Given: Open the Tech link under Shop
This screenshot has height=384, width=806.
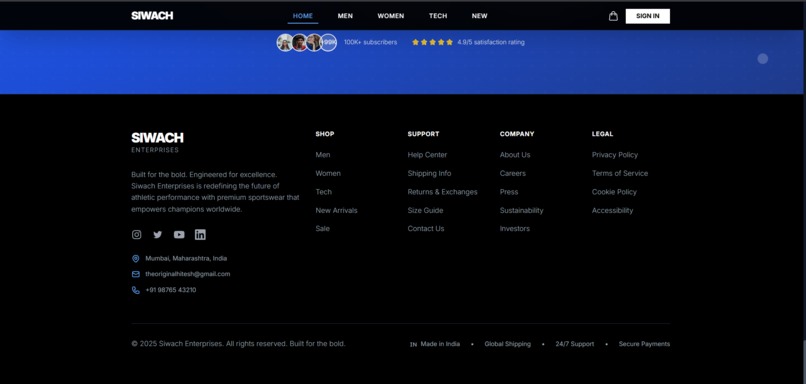Looking at the screenshot, I should (323, 192).
